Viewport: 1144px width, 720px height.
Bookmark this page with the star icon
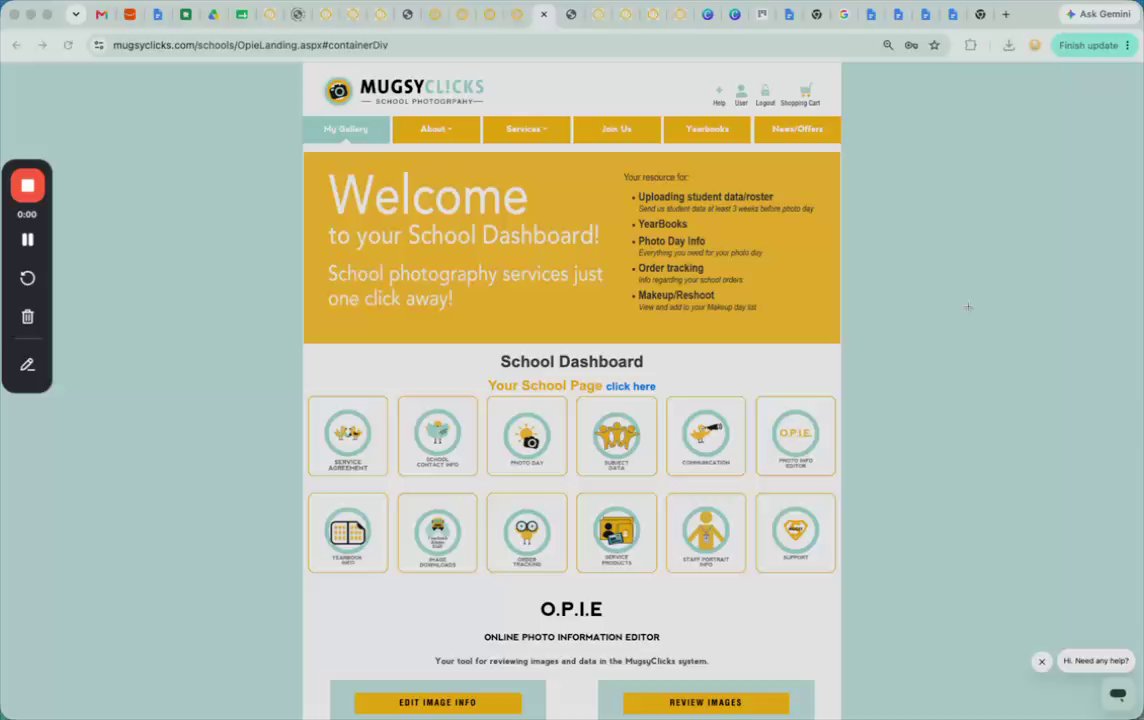(x=935, y=45)
